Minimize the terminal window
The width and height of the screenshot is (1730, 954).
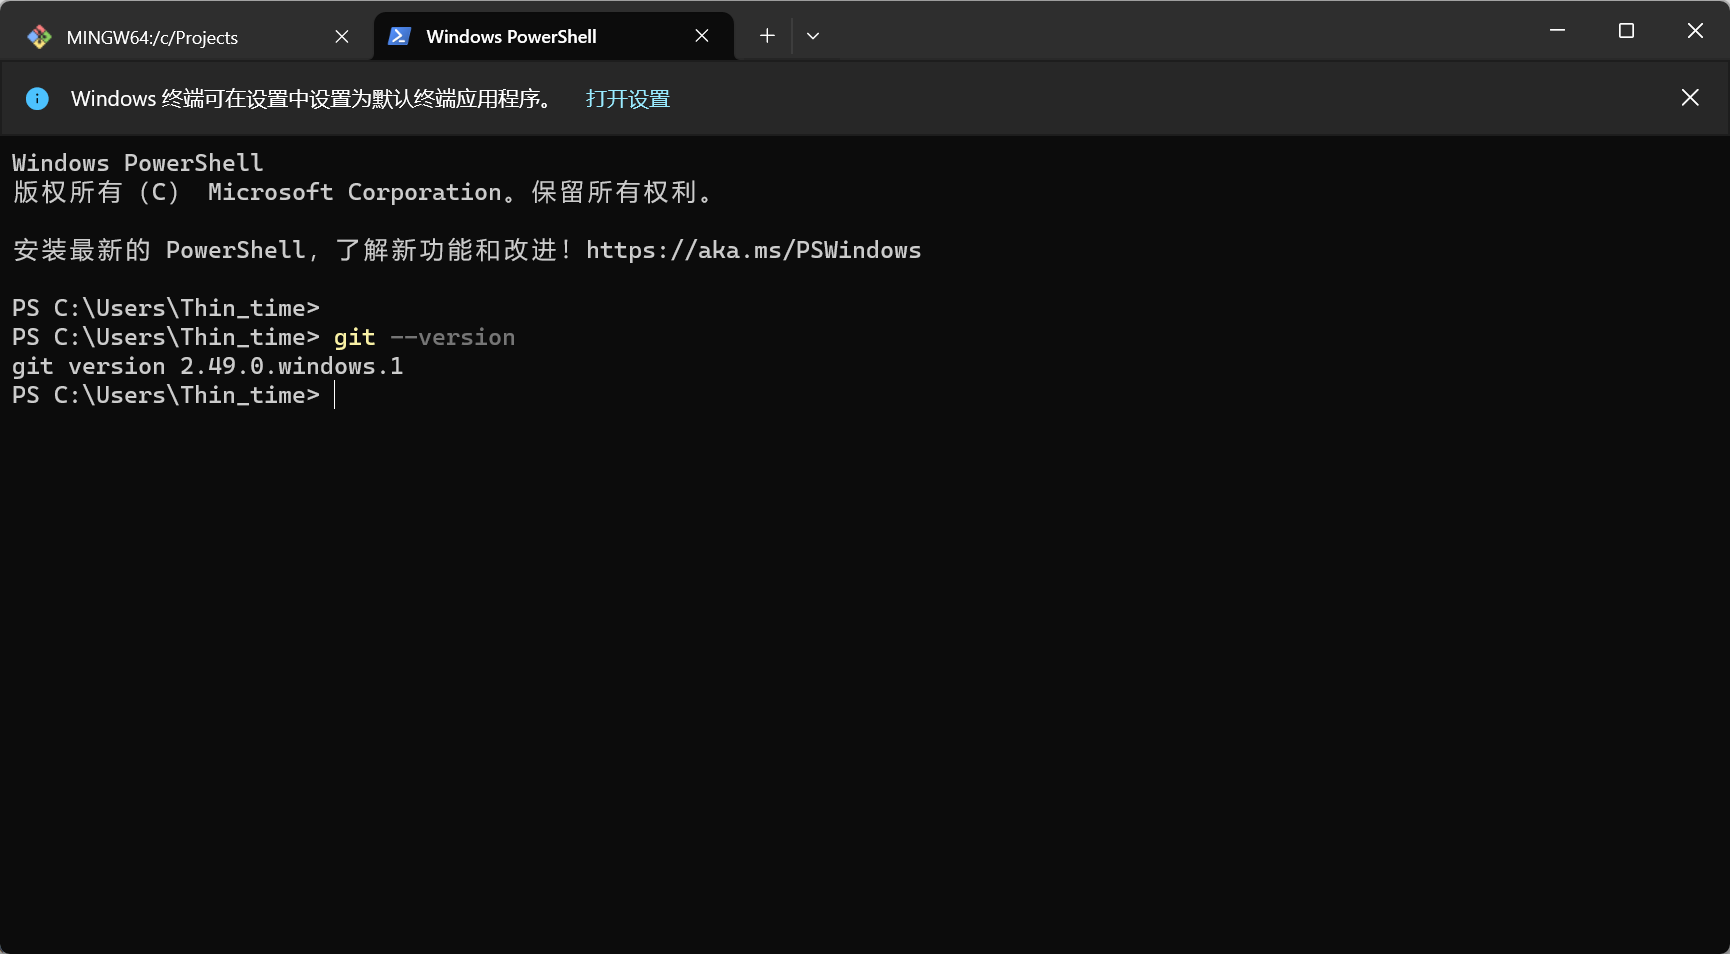tap(1557, 31)
